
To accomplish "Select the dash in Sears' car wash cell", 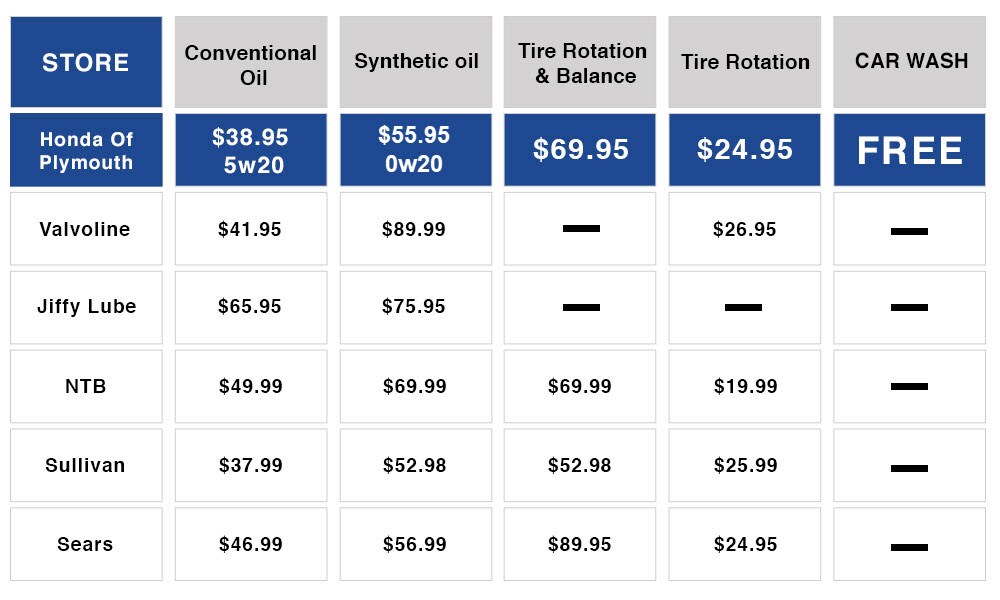I will click(909, 546).
